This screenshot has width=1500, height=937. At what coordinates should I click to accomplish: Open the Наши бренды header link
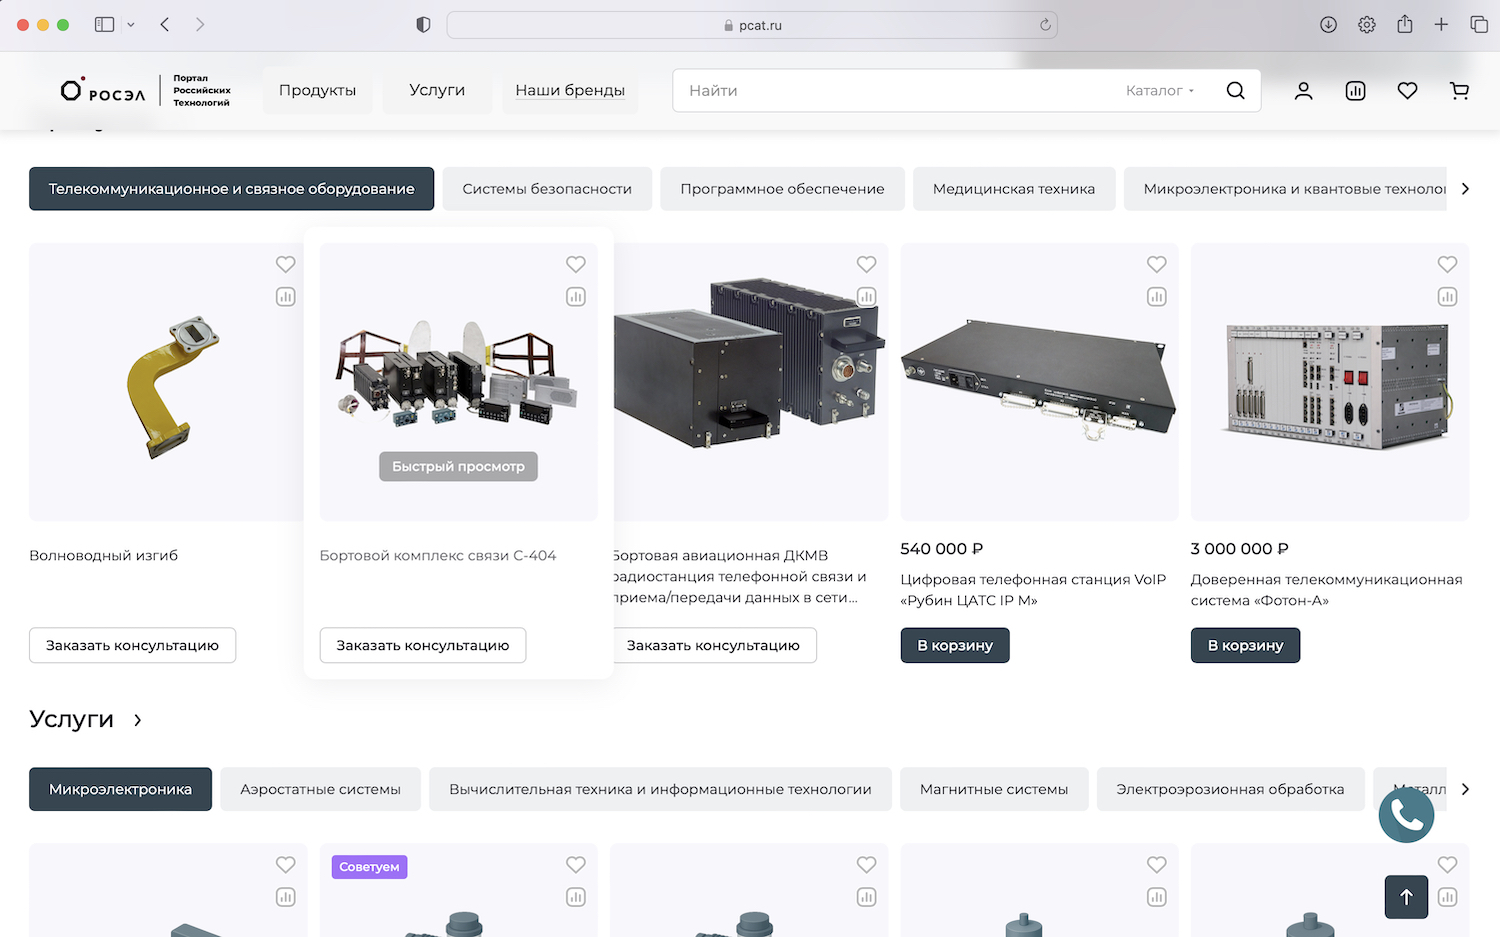tap(570, 91)
